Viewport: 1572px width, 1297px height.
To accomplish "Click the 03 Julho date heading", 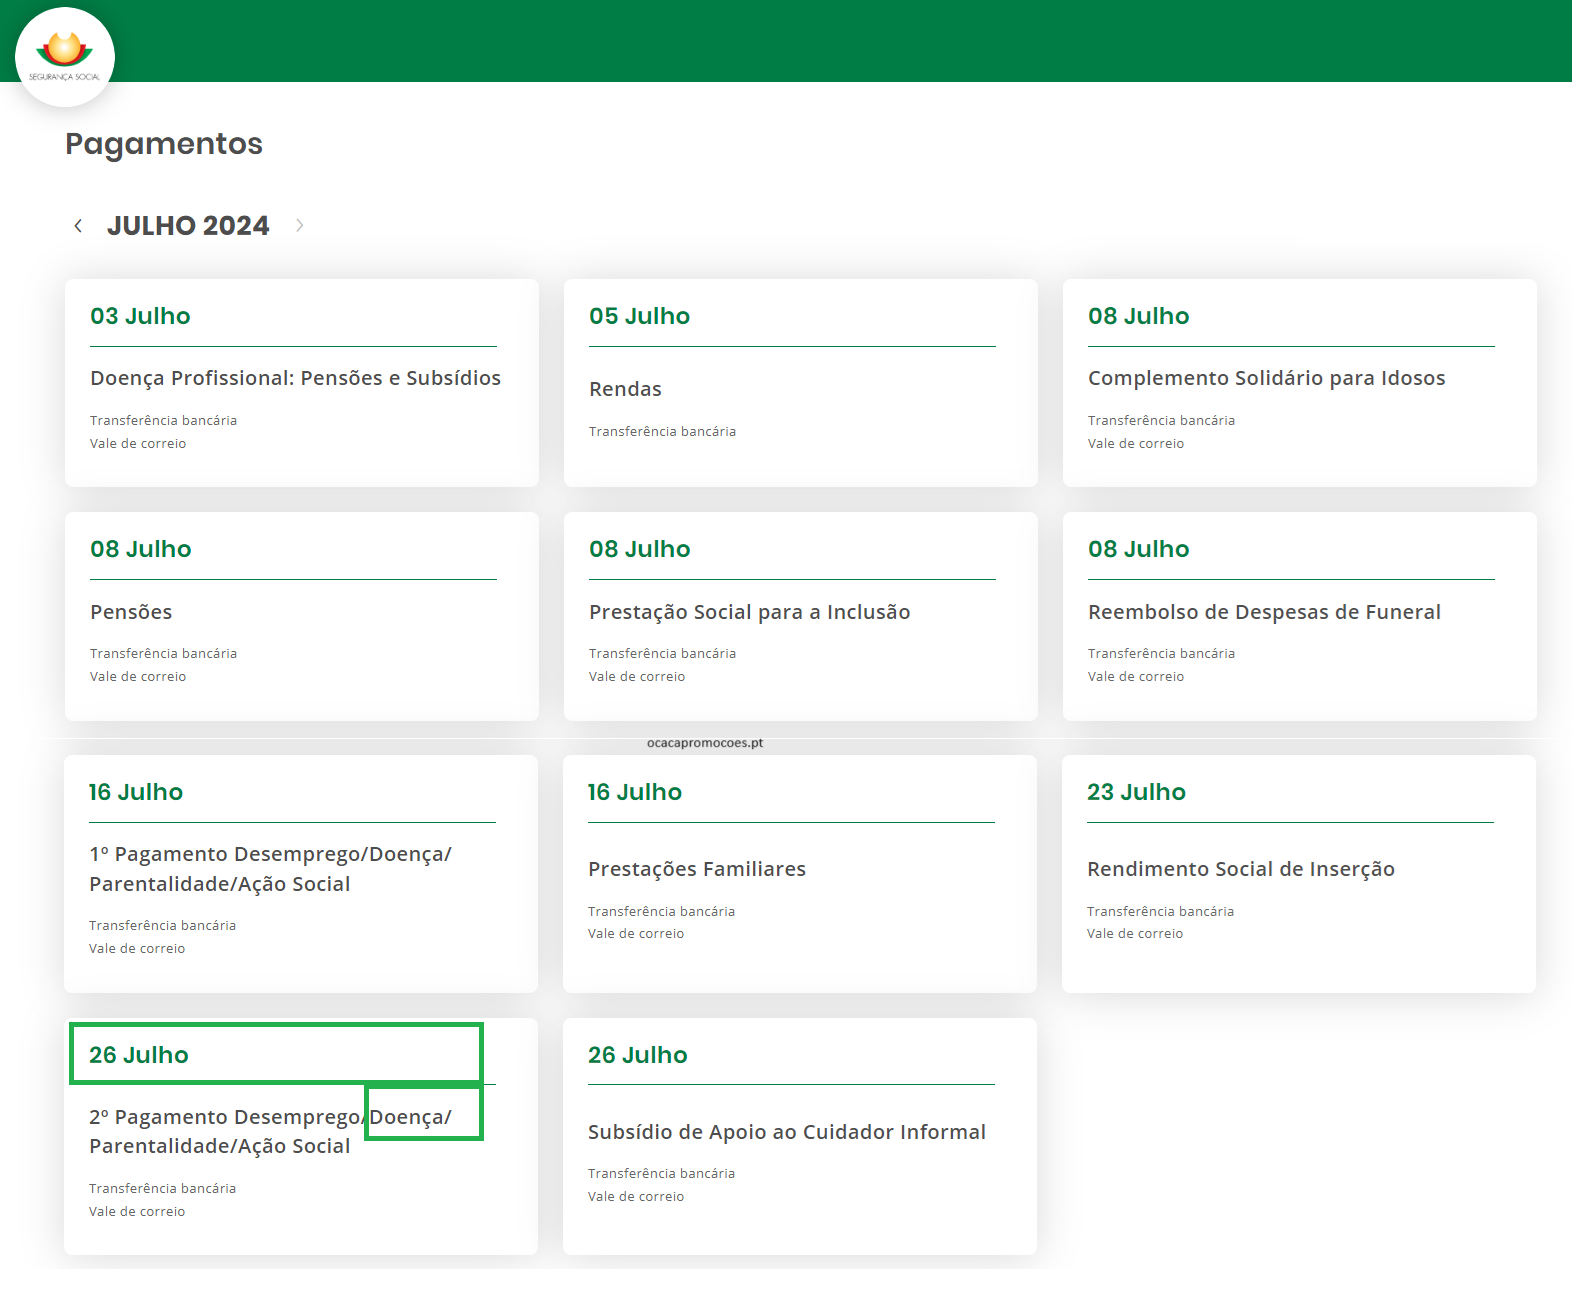I will coord(140,316).
